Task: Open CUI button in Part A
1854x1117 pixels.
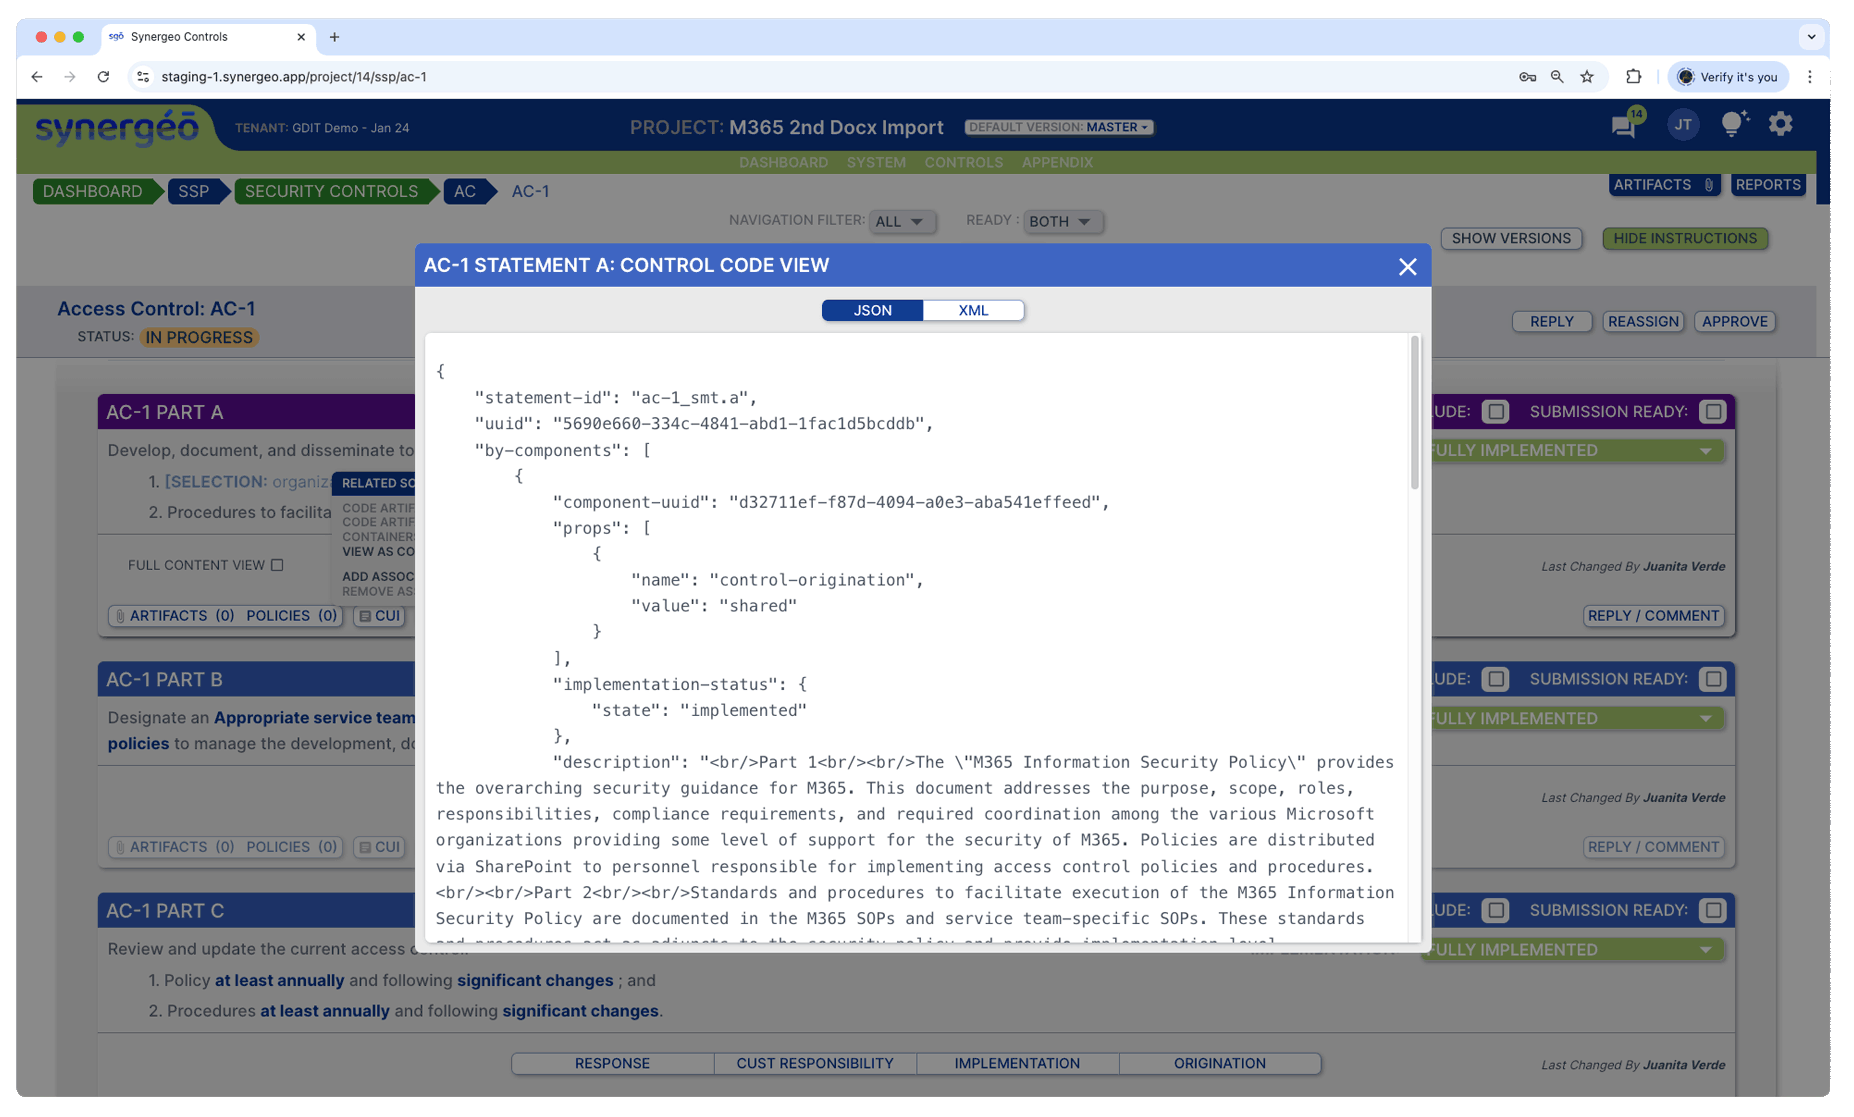Action: pyautogui.click(x=379, y=616)
